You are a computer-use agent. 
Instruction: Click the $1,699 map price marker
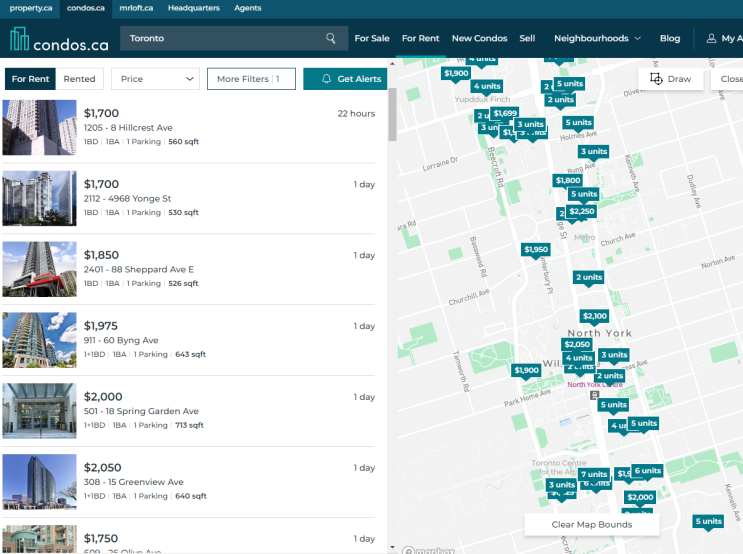click(505, 113)
